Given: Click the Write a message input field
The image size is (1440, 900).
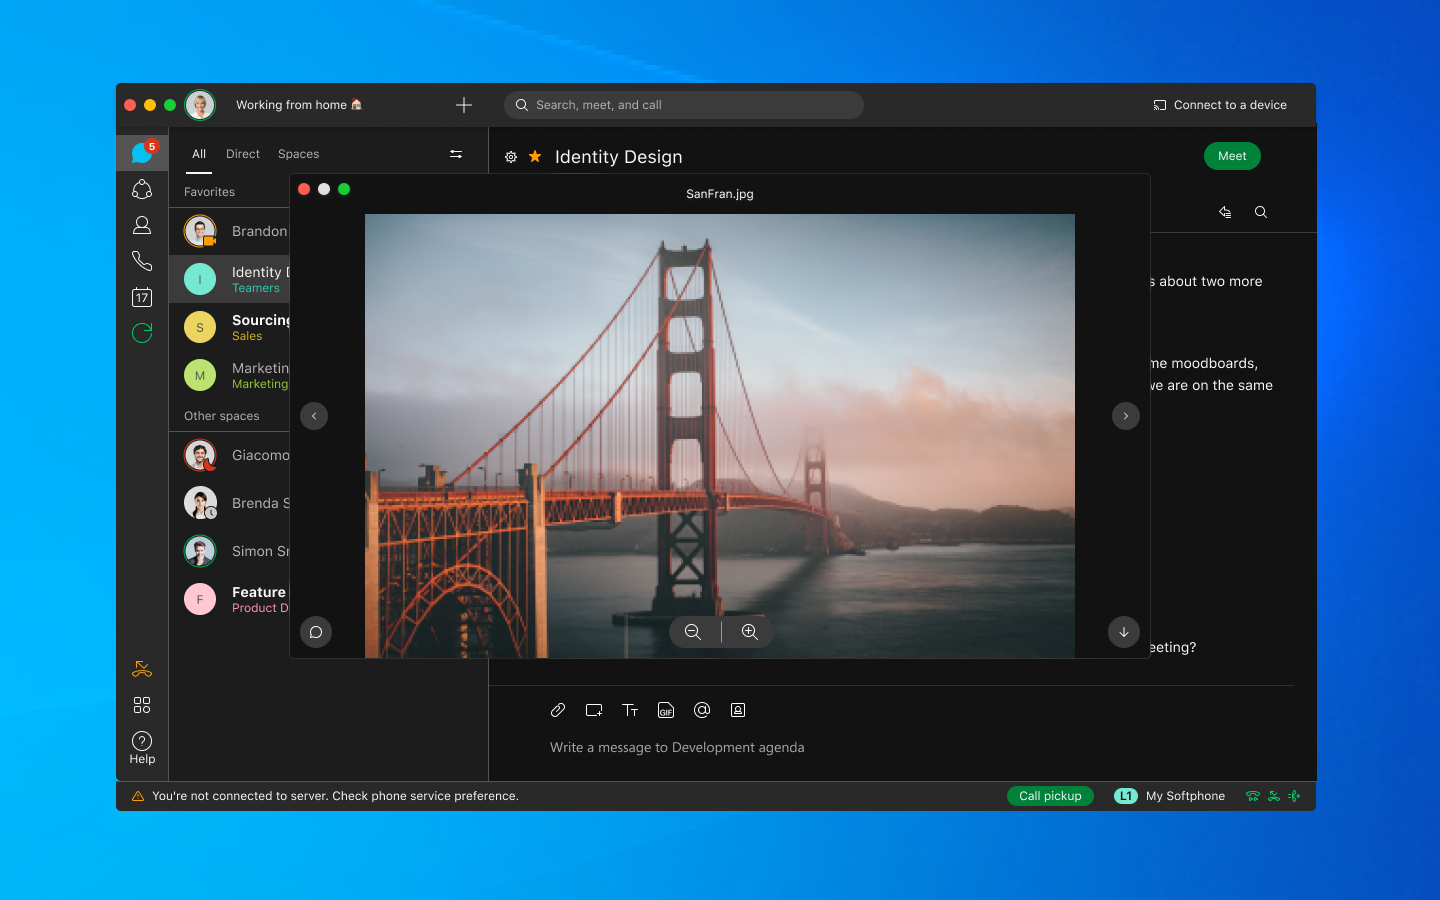Looking at the screenshot, I should (x=677, y=747).
